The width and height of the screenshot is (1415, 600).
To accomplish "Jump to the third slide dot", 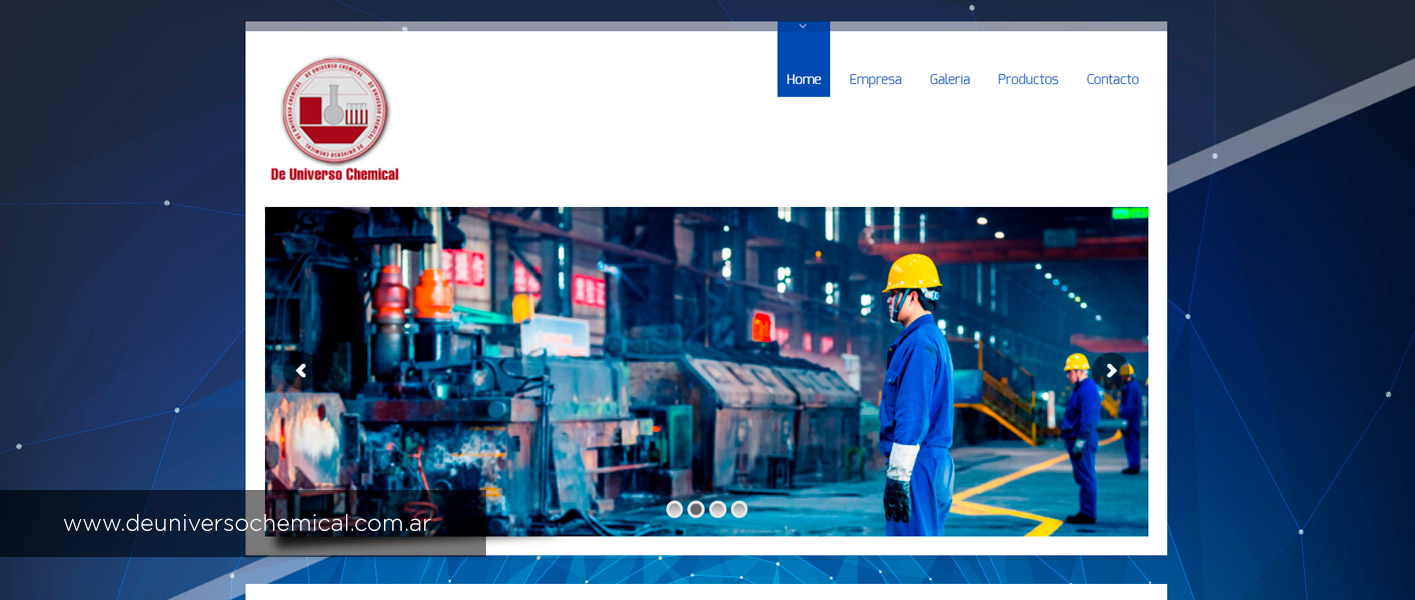I will (717, 509).
